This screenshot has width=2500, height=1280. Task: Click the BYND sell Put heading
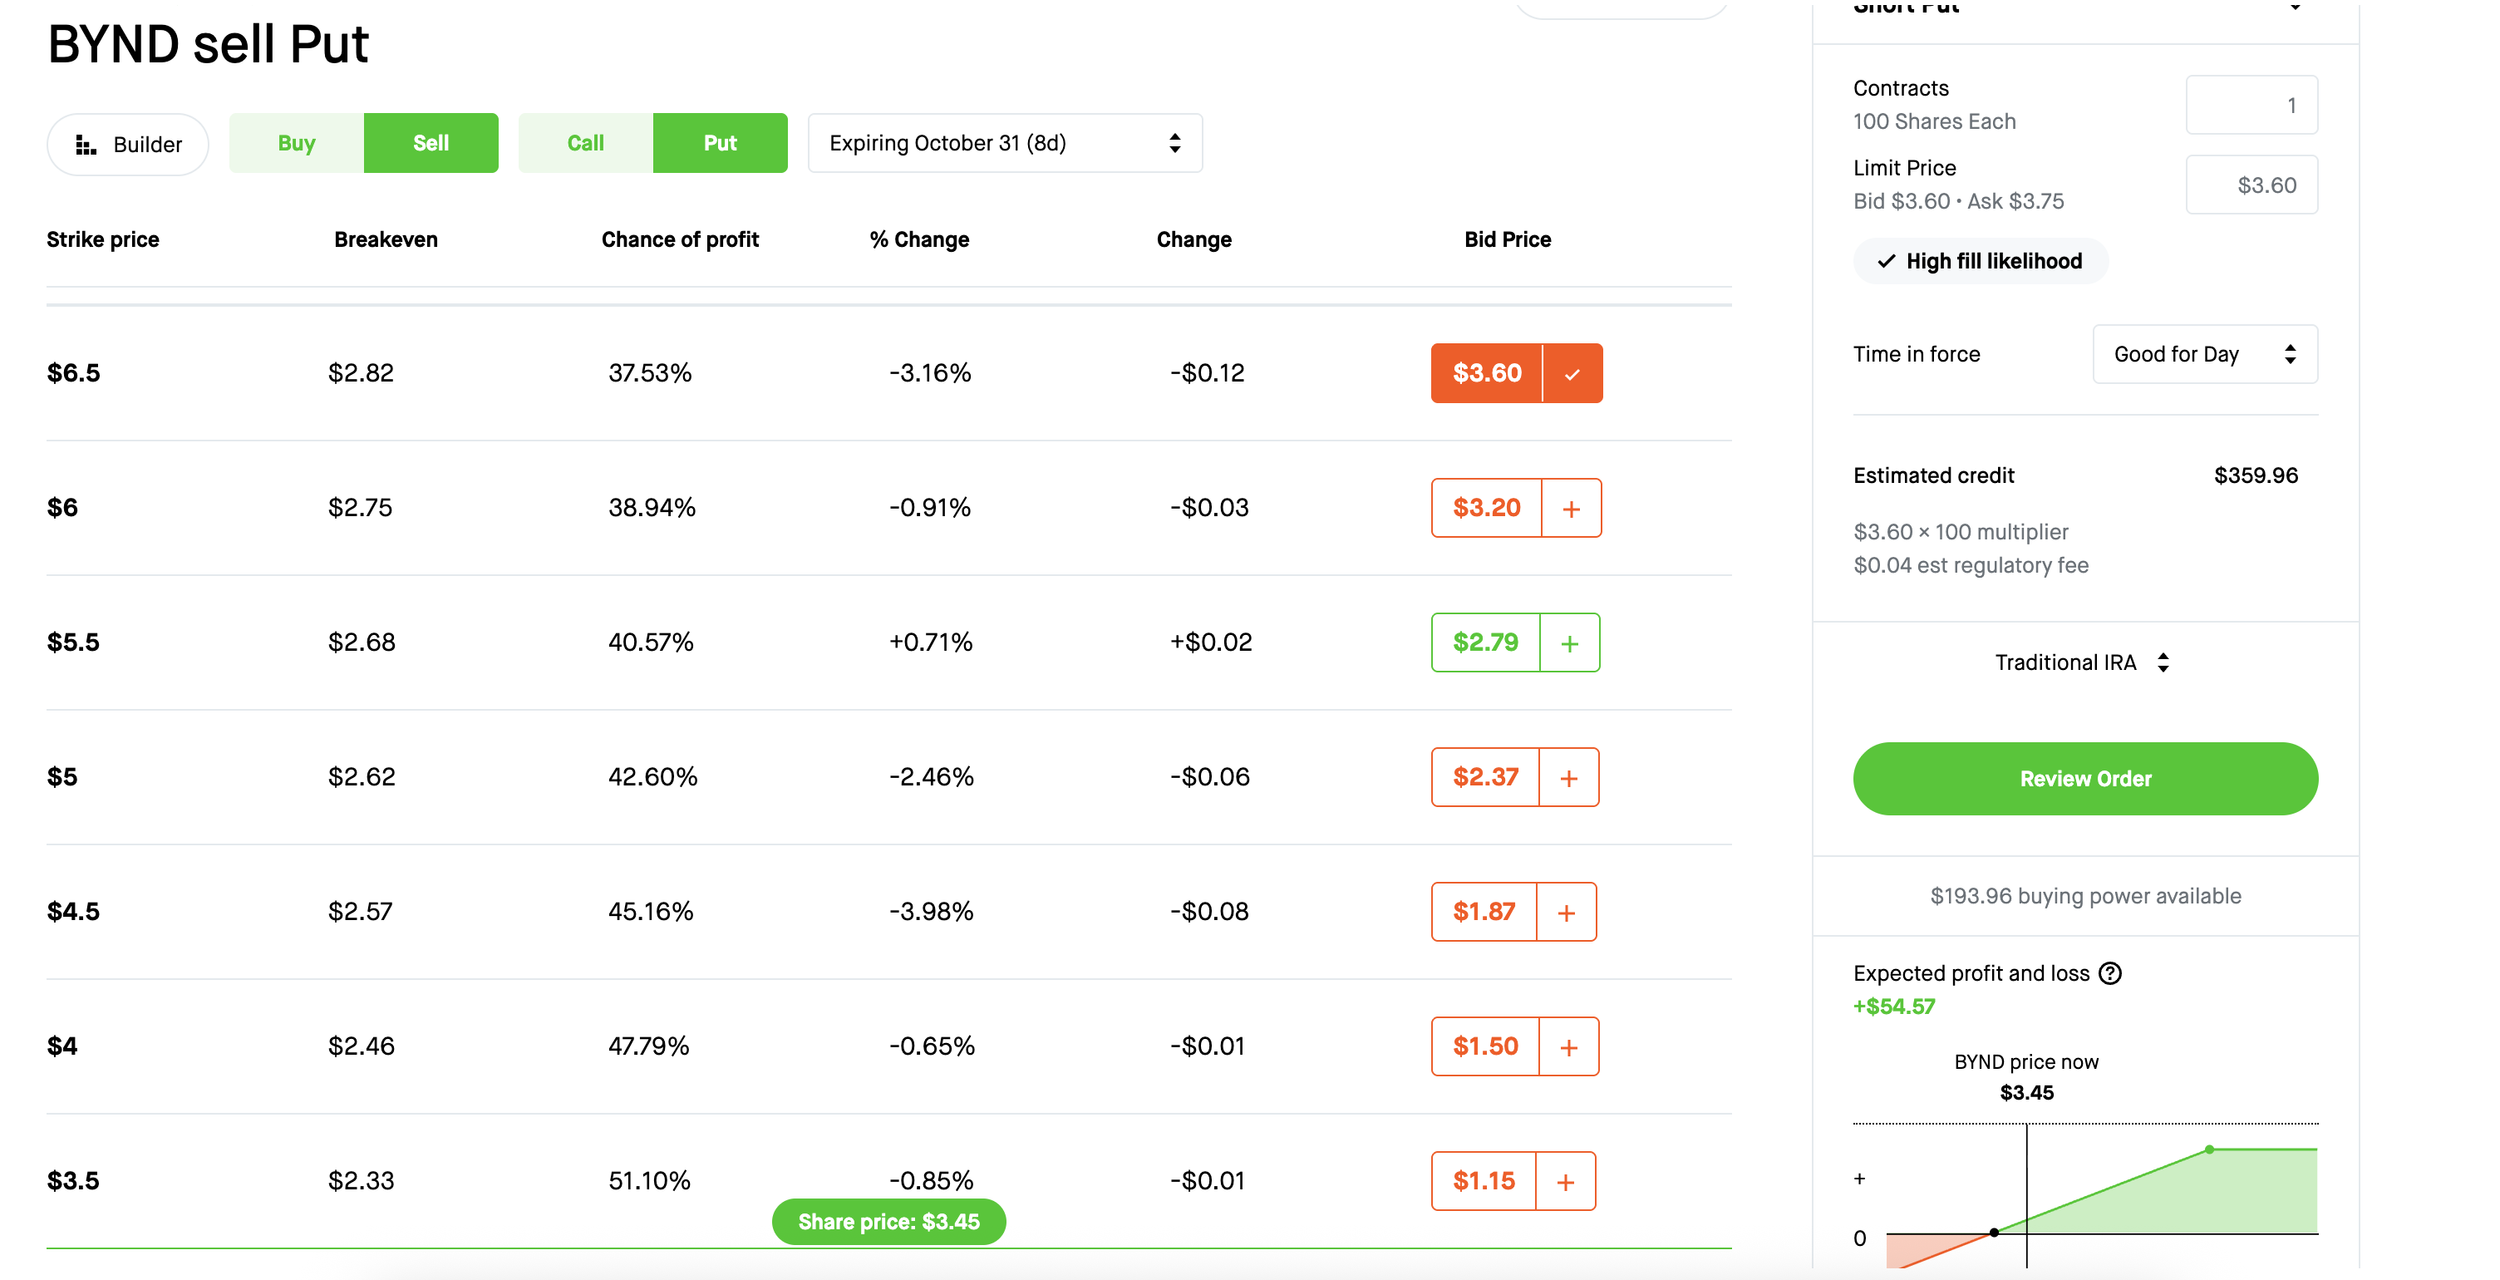(x=208, y=44)
